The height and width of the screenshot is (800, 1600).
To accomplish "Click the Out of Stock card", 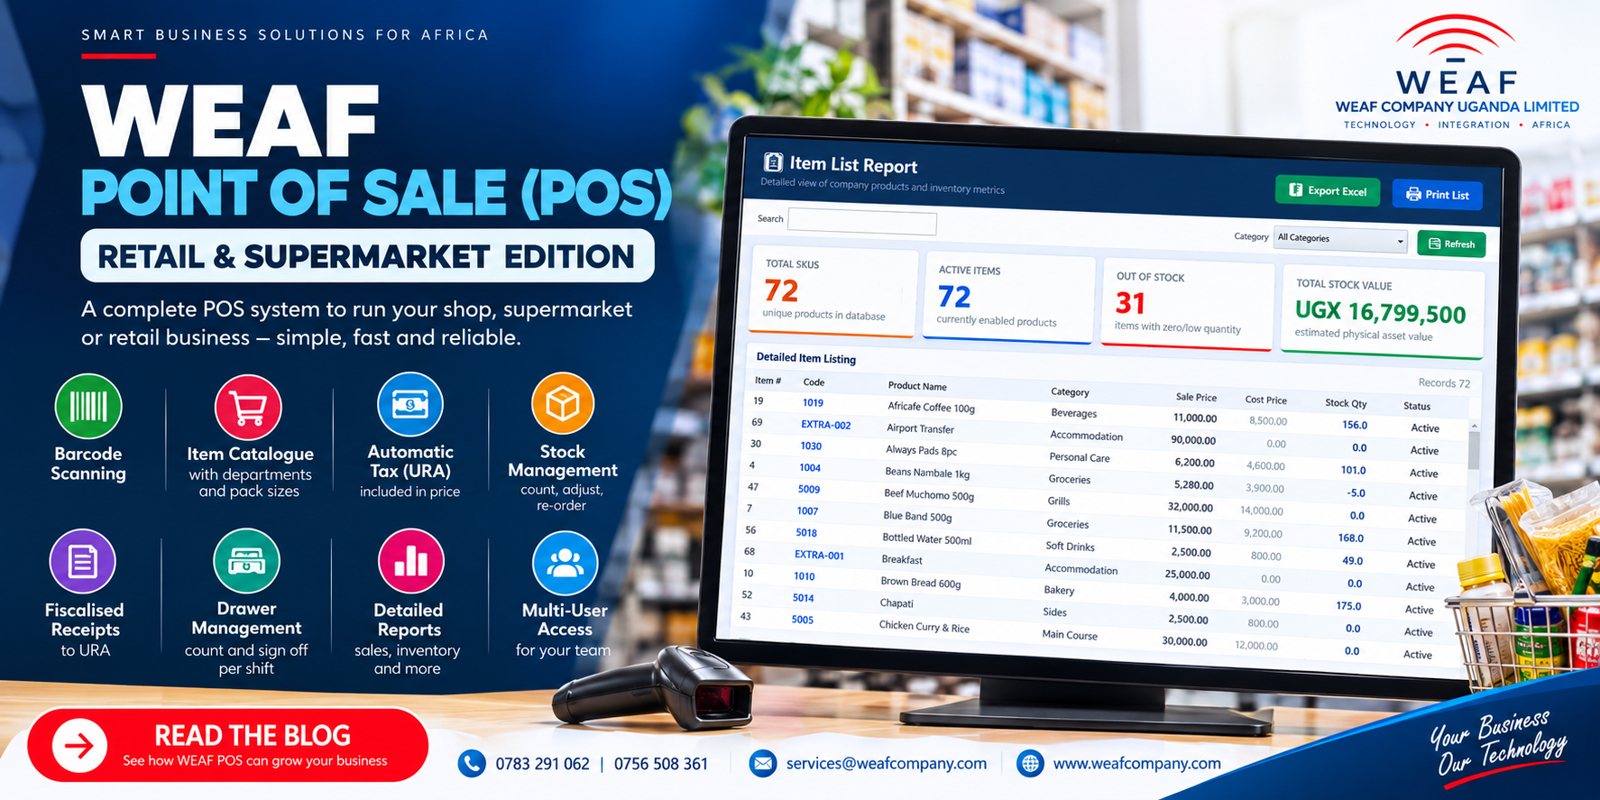I will click(1187, 305).
